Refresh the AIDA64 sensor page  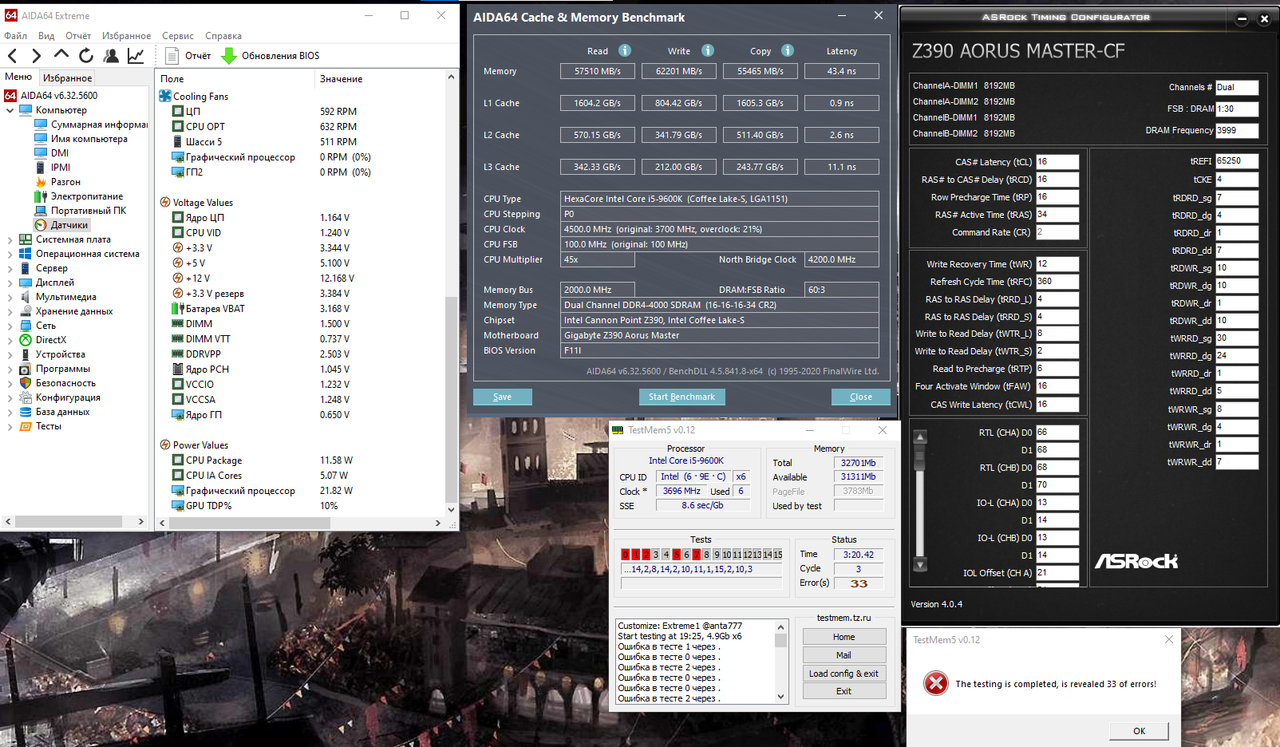86,56
